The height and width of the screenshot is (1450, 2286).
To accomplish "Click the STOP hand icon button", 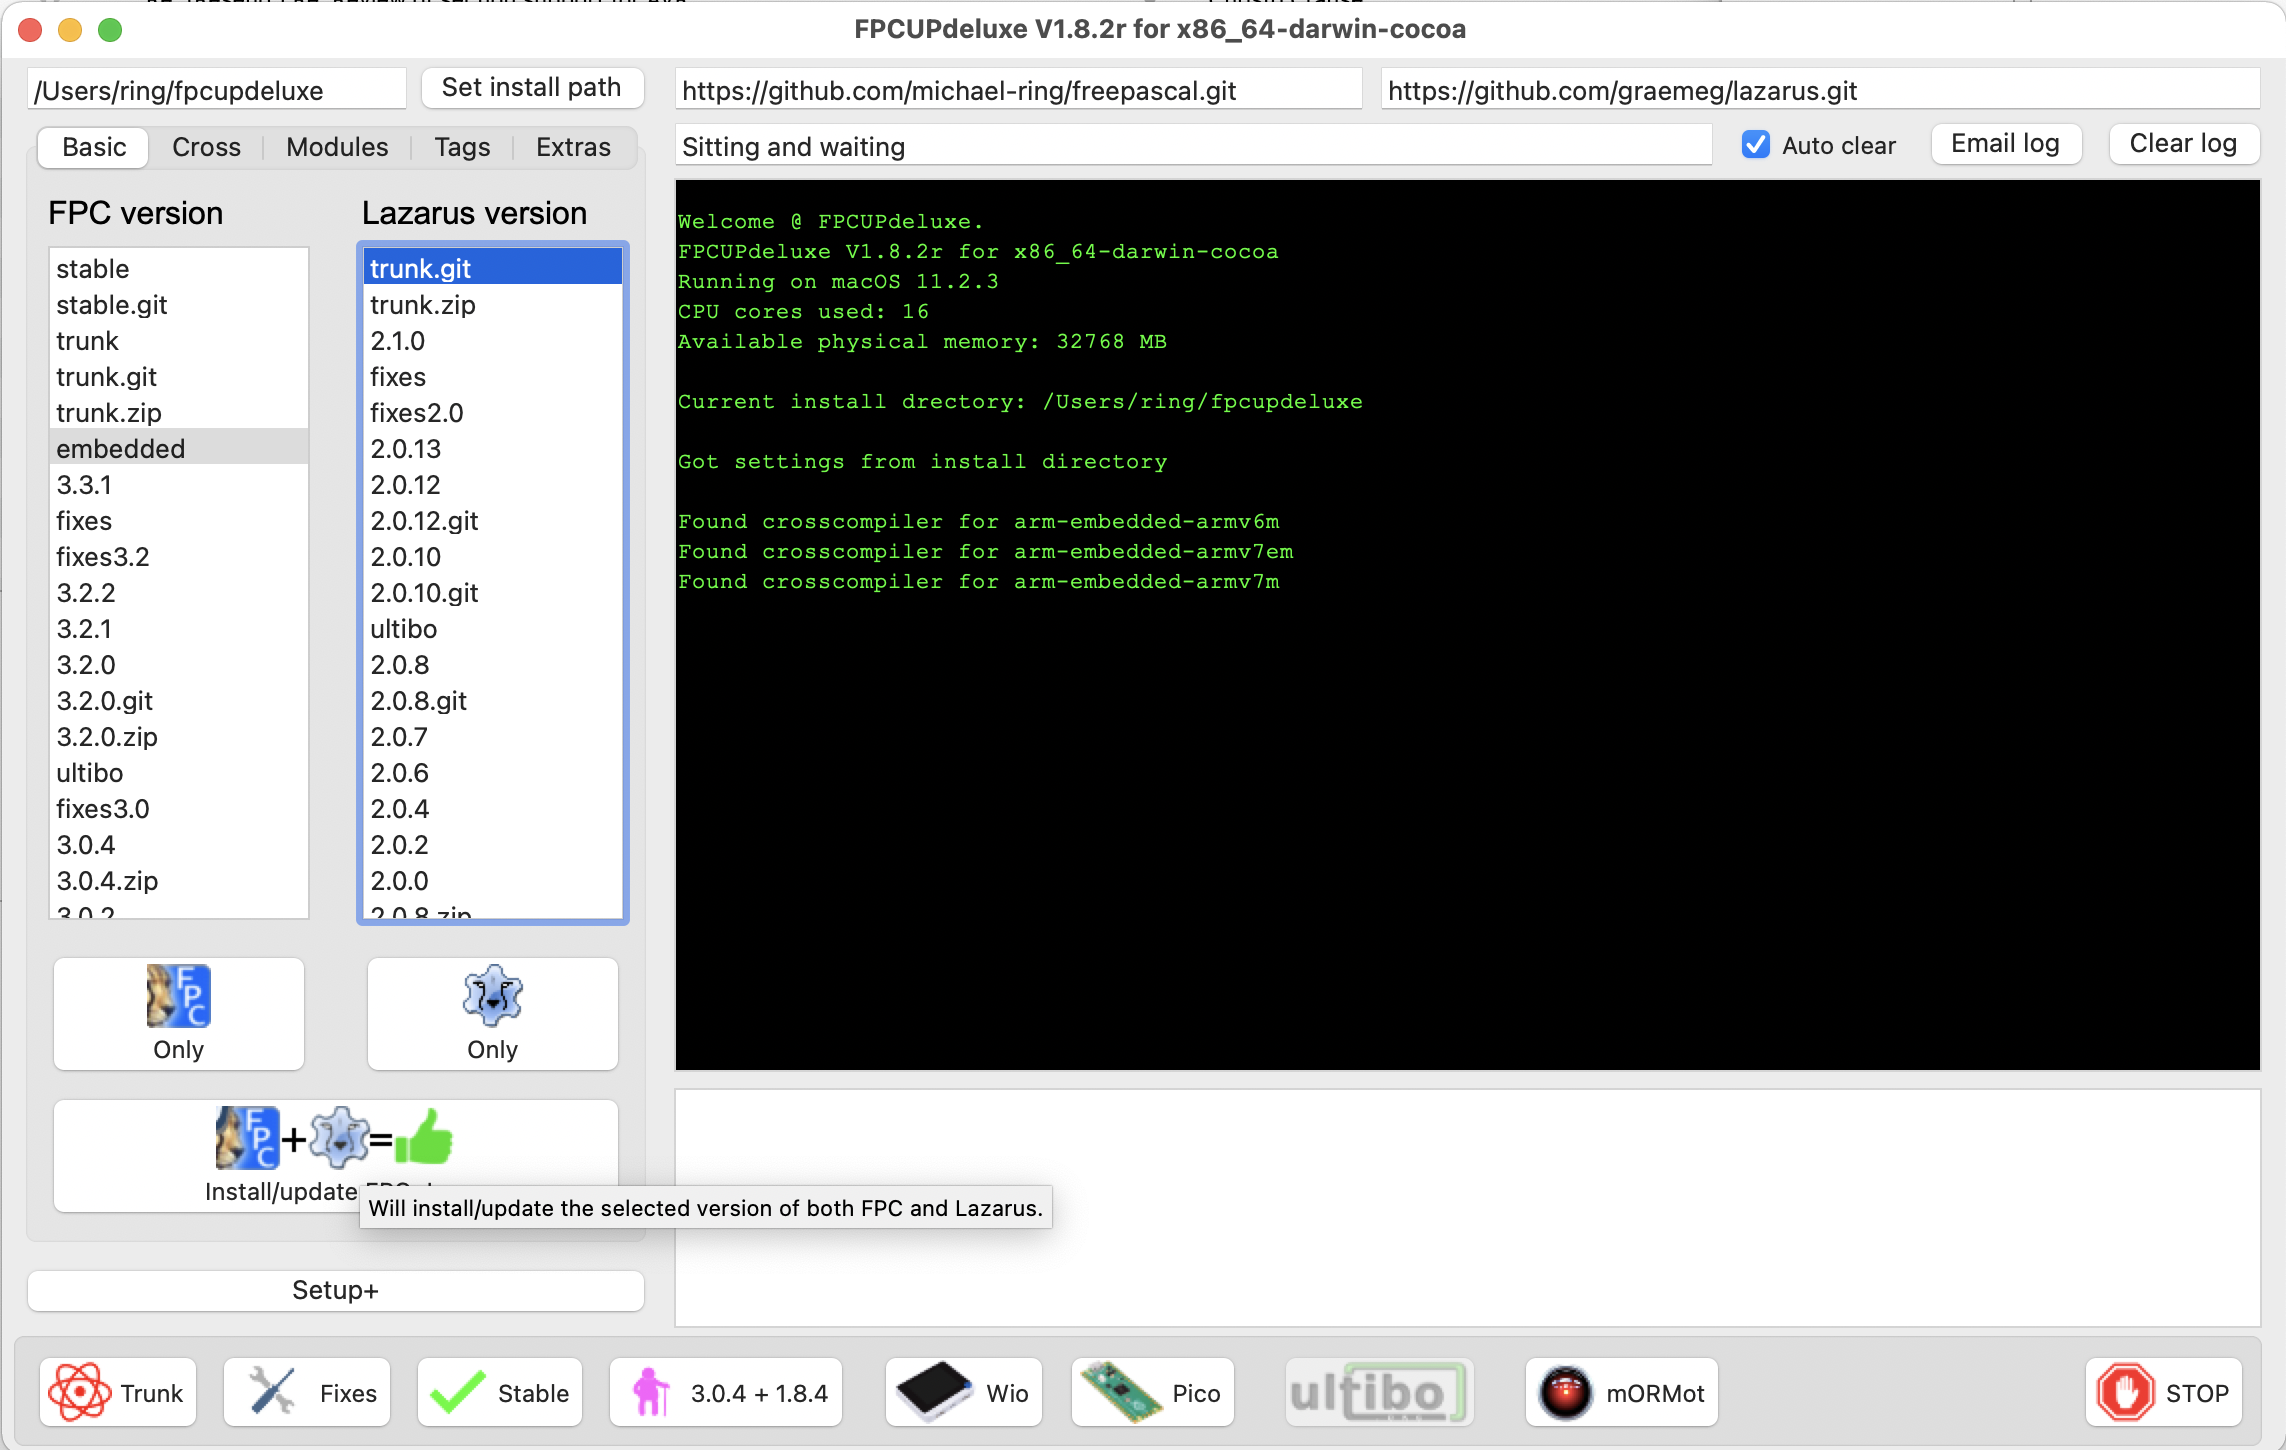I will [x=2164, y=1392].
